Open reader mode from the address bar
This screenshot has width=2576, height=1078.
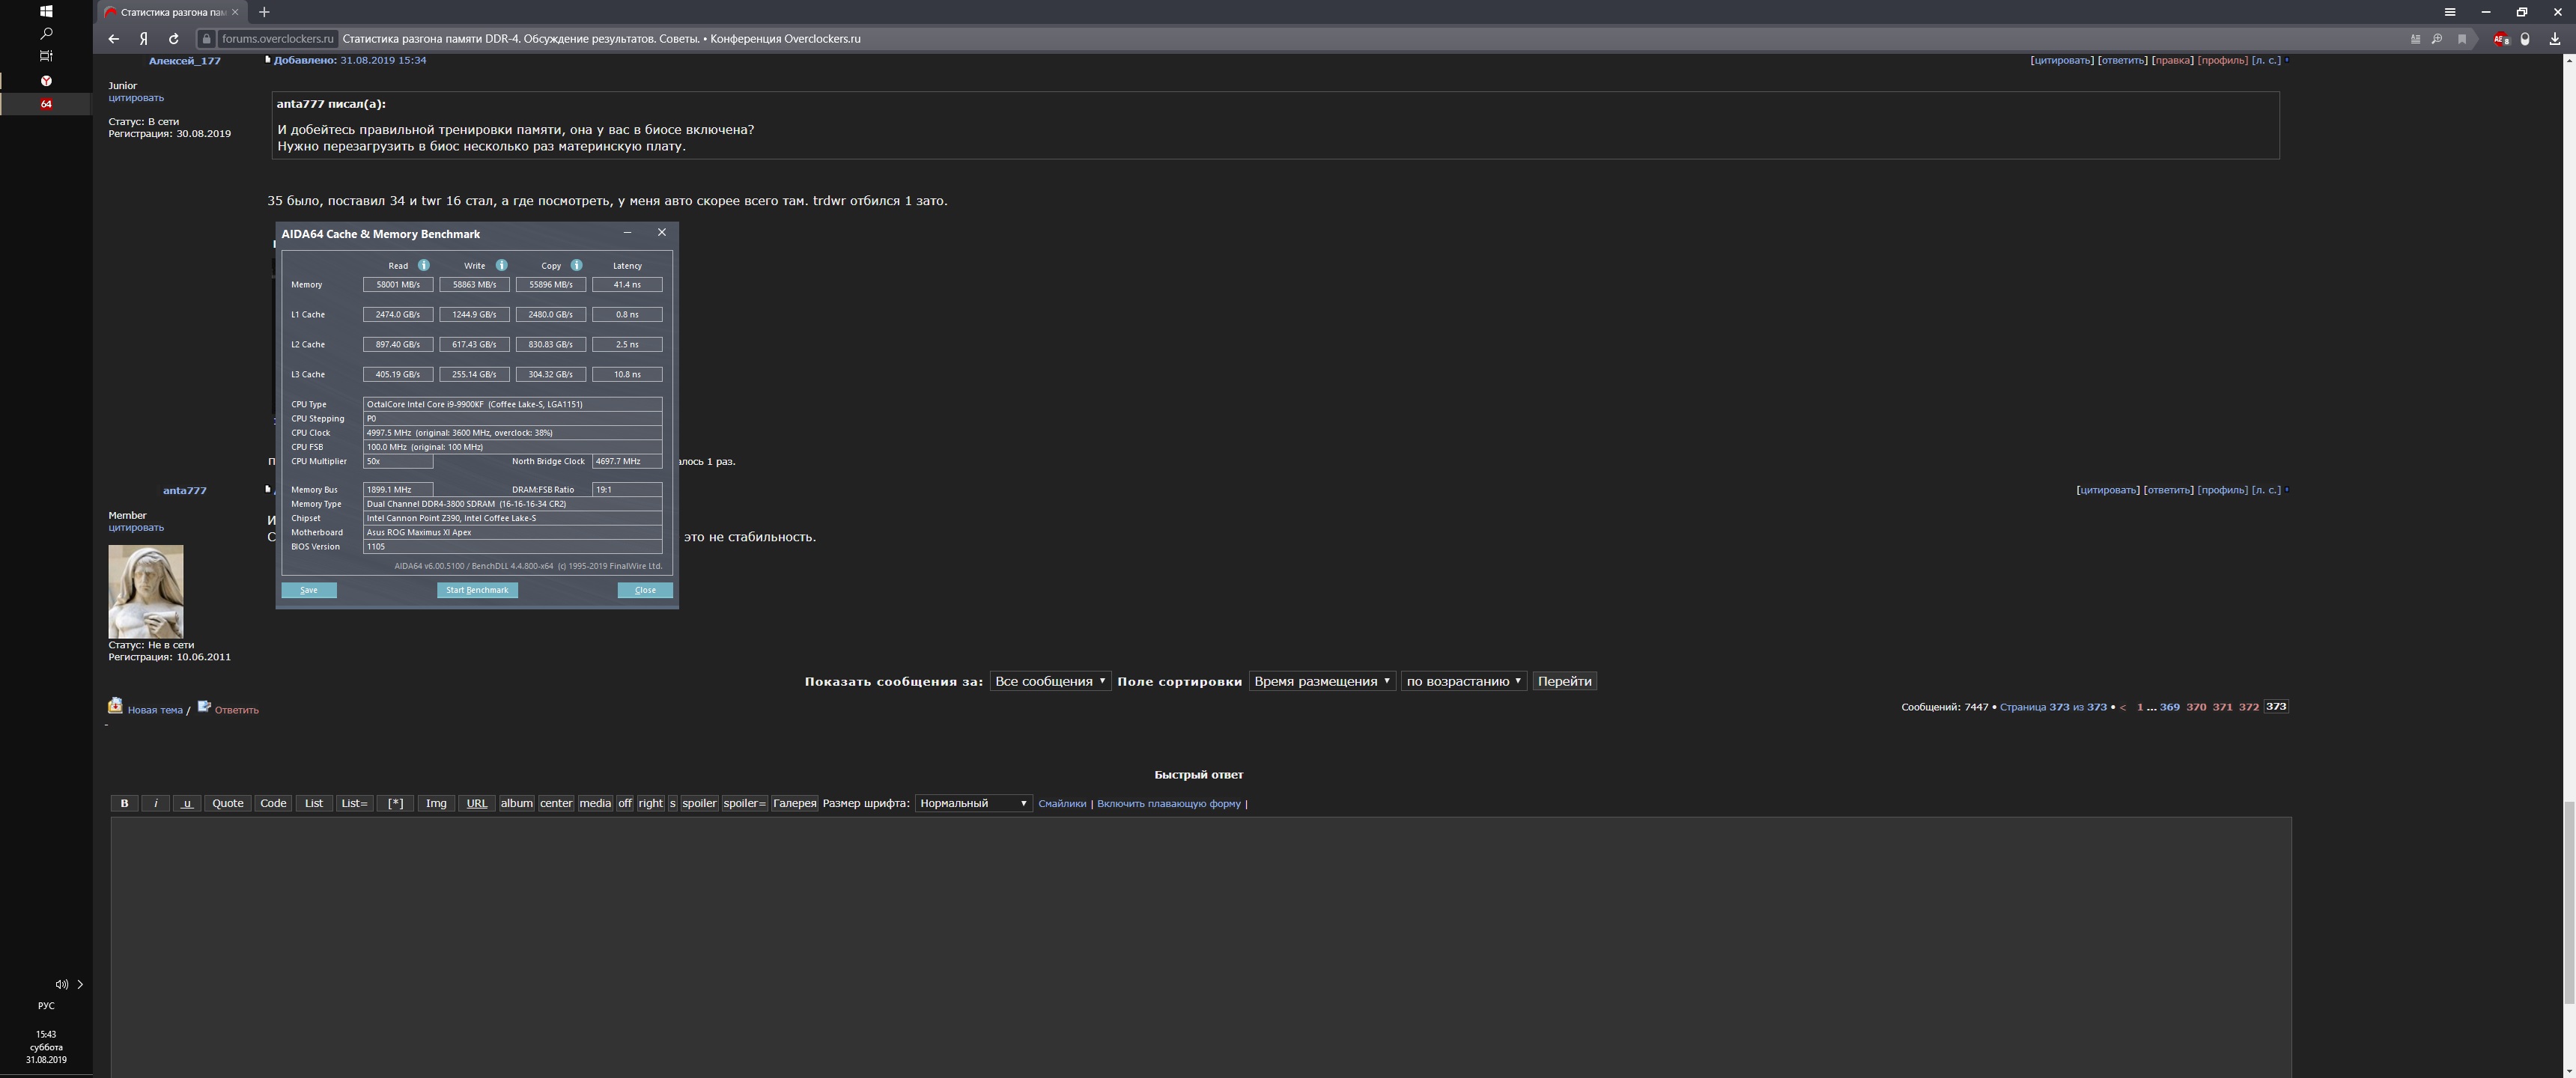[2415, 39]
